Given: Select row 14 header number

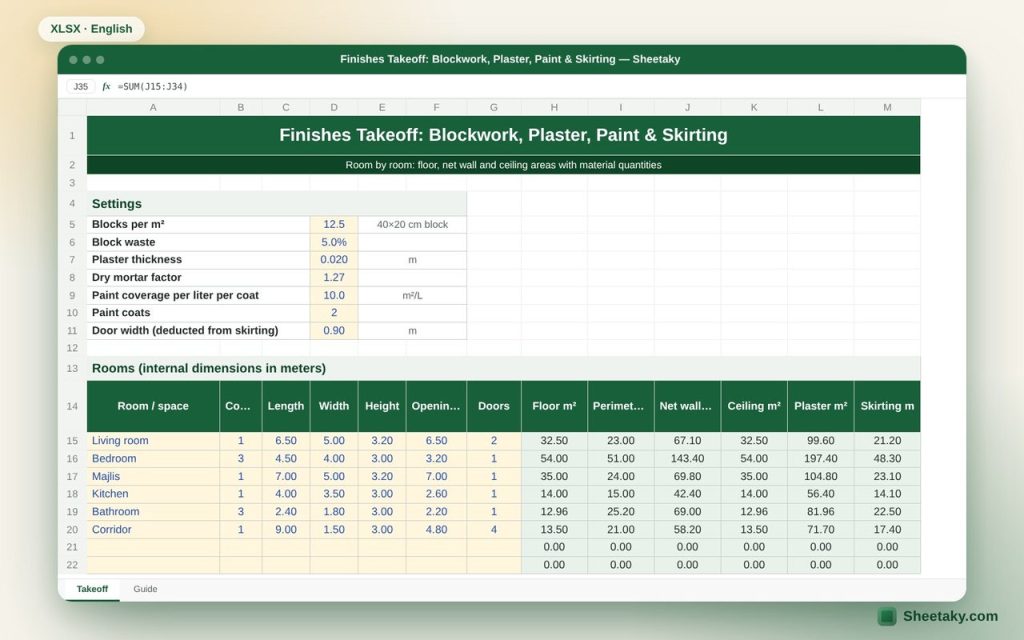Looking at the screenshot, I should [72, 406].
